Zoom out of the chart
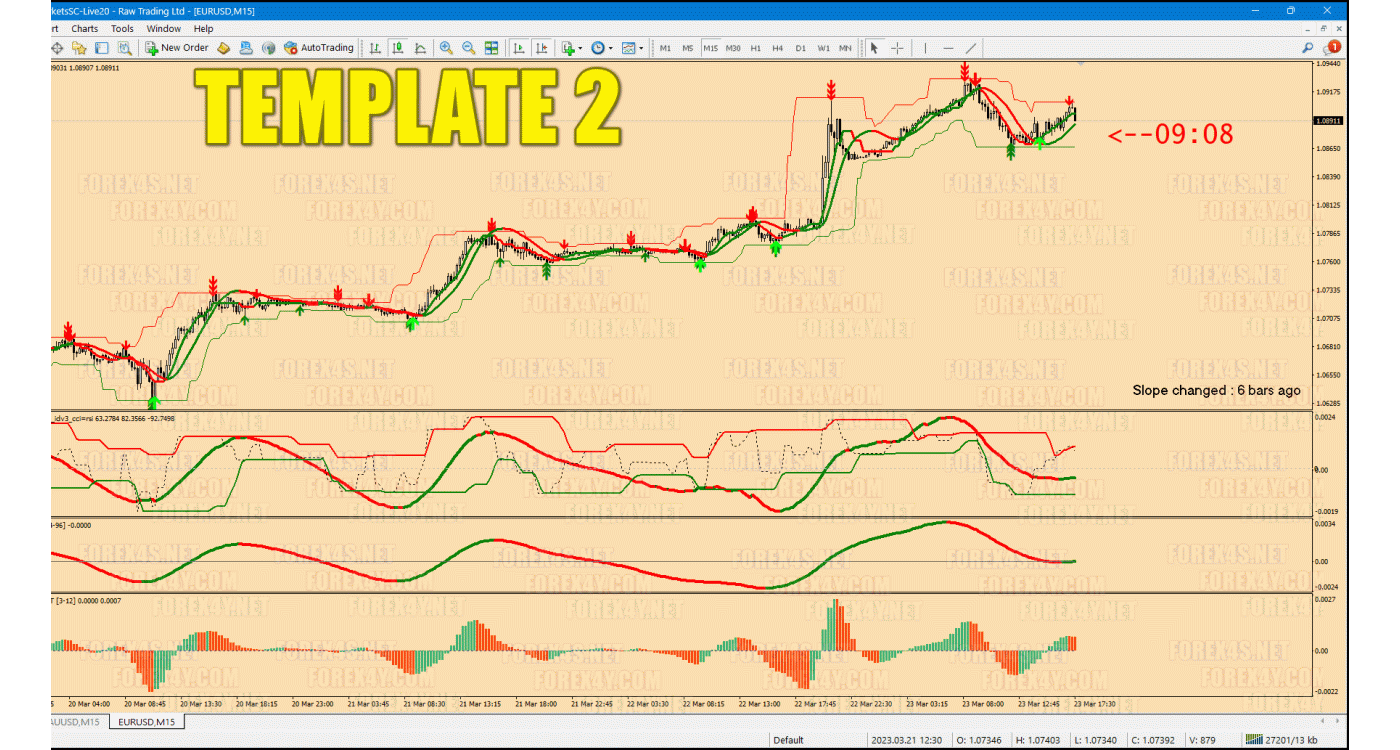The width and height of the screenshot is (1400, 750). point(467,47)
